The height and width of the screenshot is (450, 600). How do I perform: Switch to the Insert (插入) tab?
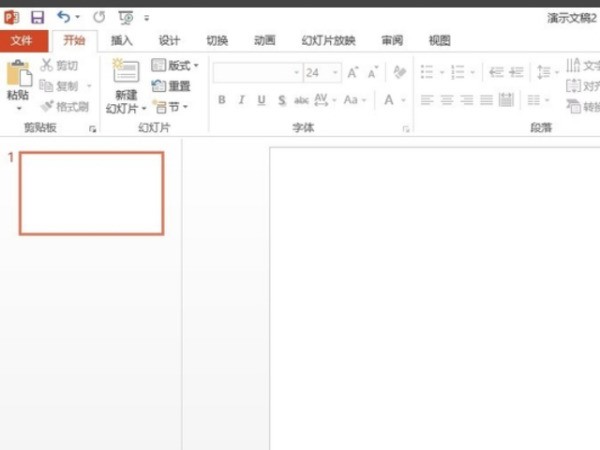tap(121, 41)
